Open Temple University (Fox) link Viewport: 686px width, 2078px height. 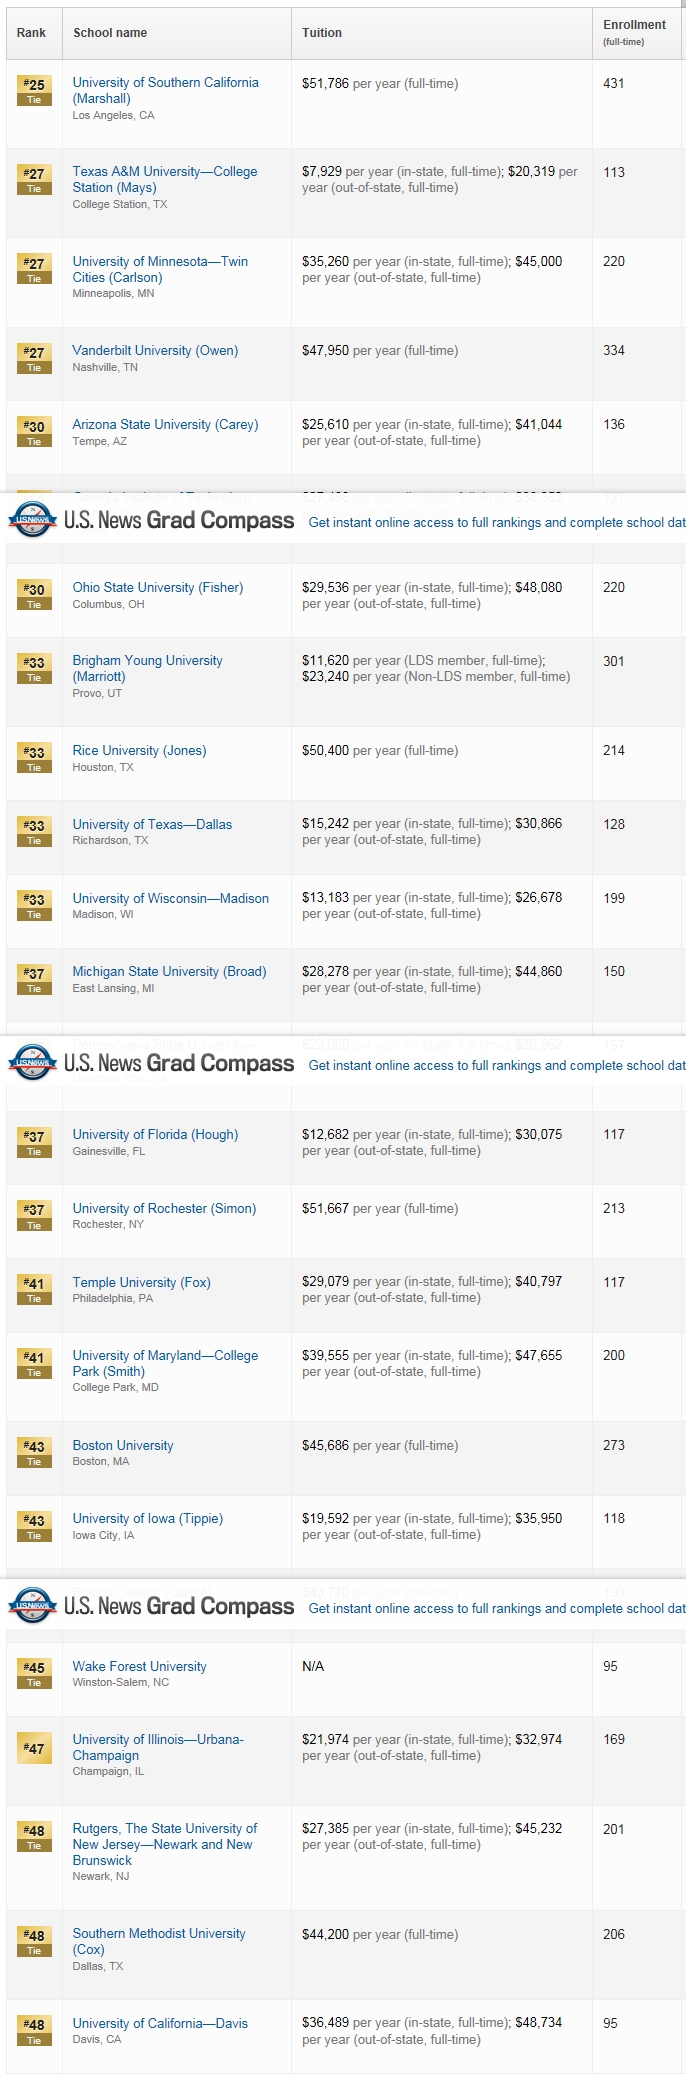tap(141, 1282)
